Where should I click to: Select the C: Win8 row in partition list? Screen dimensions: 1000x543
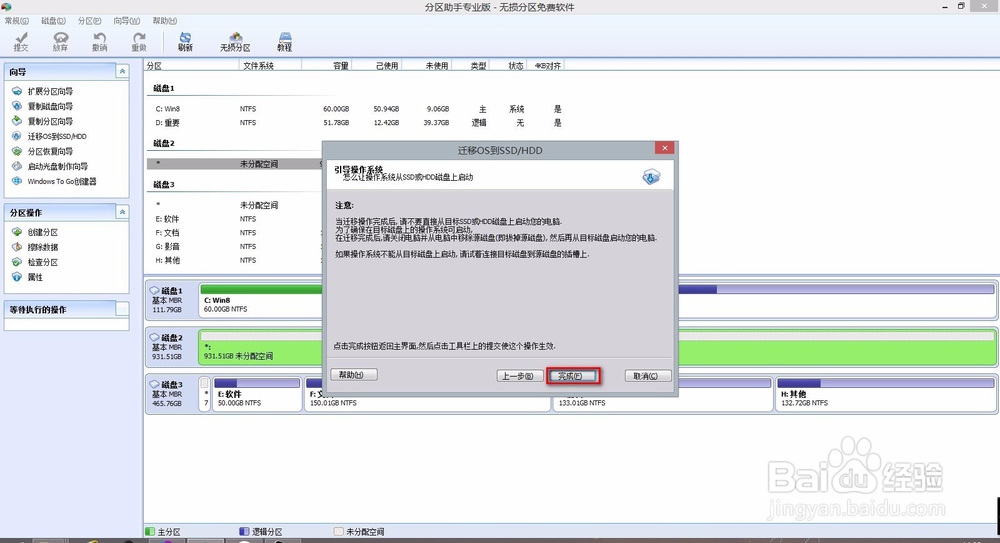(358, 109)
